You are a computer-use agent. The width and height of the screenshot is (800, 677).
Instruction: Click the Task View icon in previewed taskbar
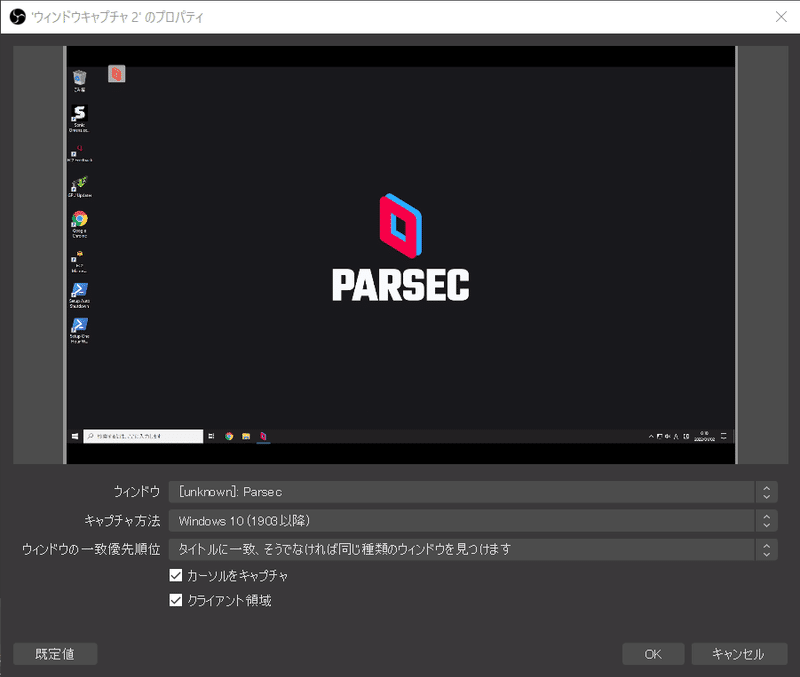pos(211,436)
